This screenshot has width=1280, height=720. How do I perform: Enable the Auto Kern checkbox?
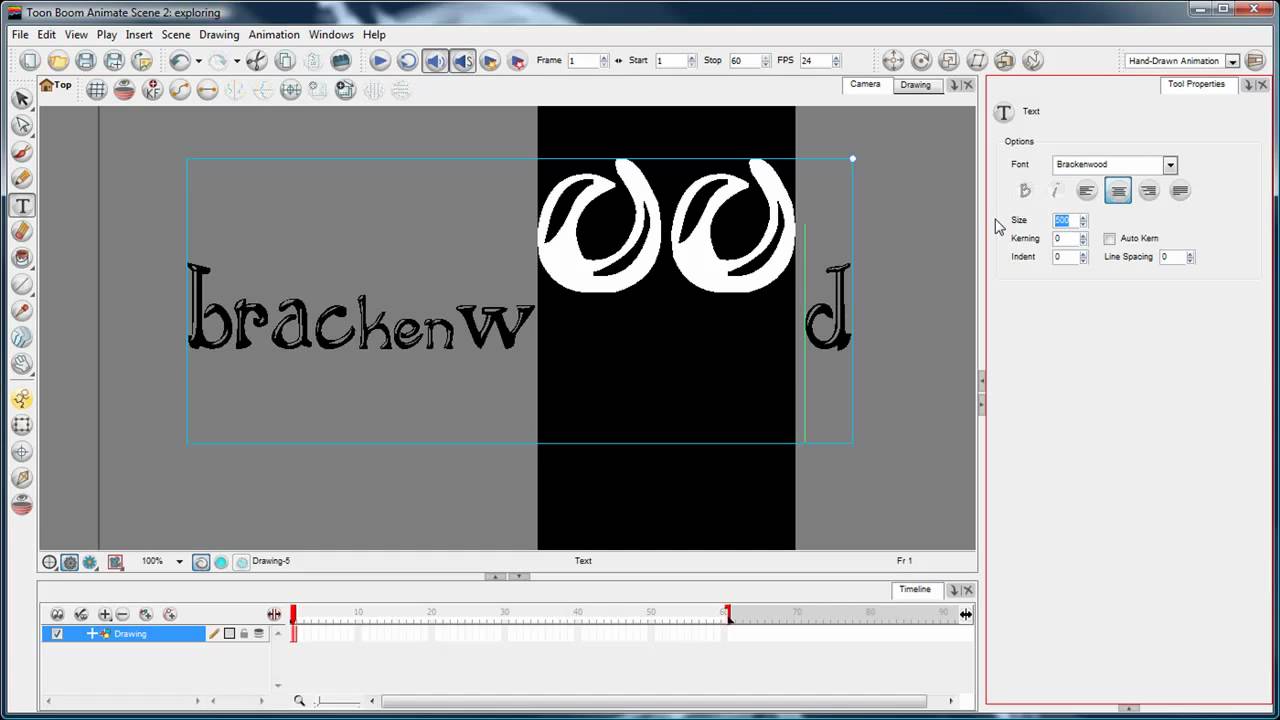click(1109, 239)
